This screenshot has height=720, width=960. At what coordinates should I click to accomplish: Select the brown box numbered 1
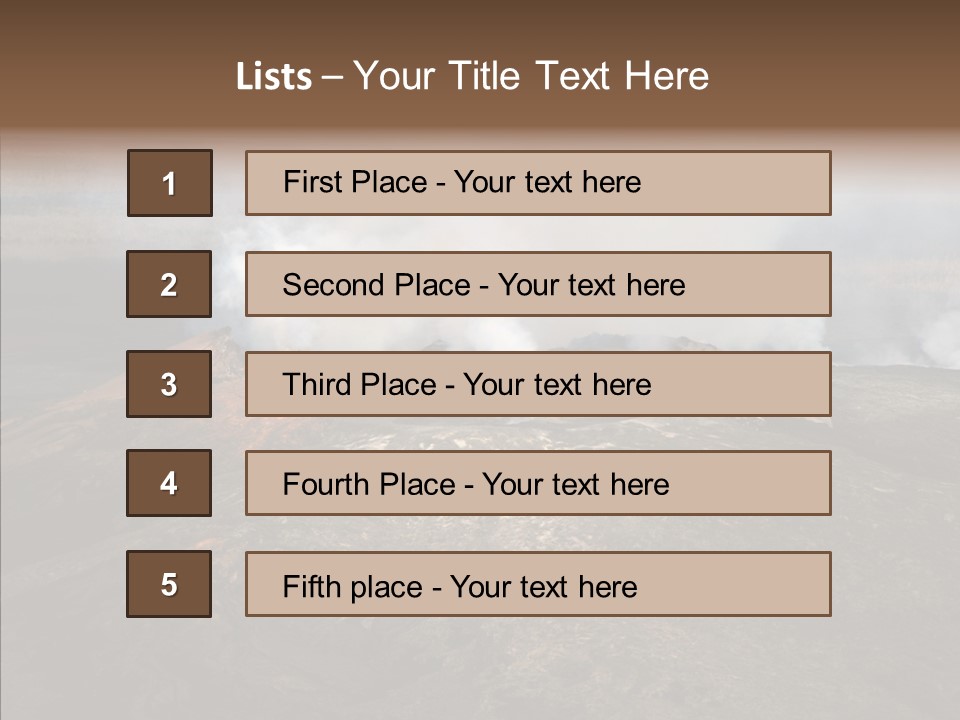click(x=170, y=183)
